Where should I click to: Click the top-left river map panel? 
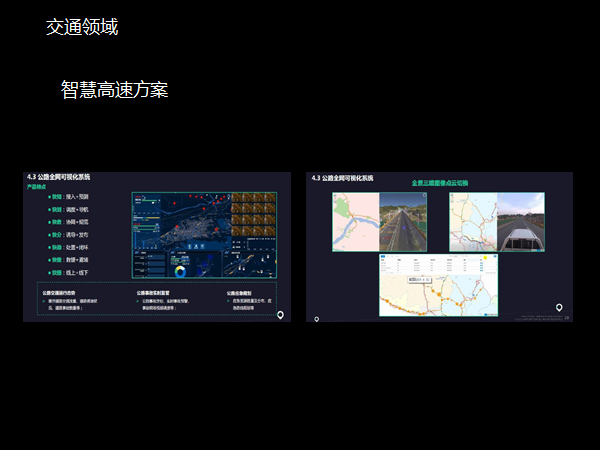coord(354,219)
